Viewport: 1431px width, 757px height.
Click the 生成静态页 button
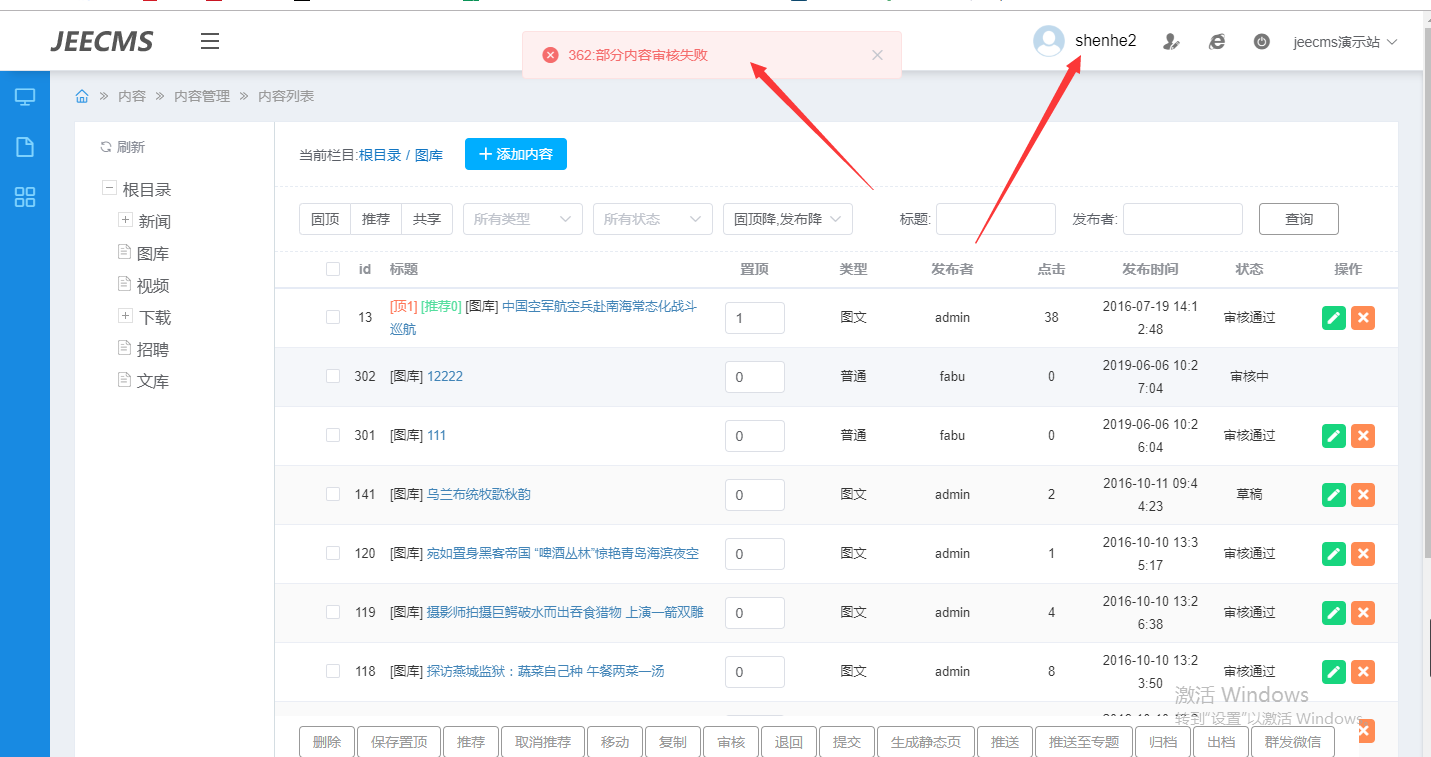926,742
